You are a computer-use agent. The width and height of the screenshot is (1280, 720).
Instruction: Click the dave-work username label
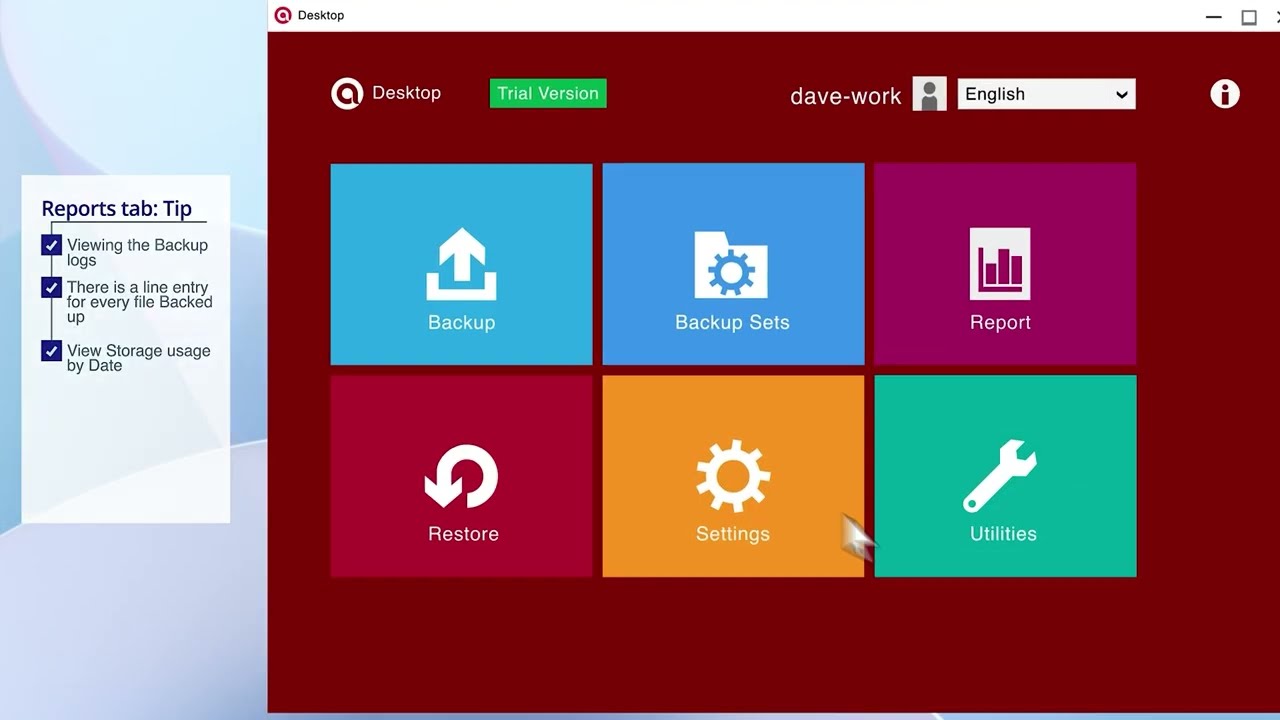tap(845, 96)
